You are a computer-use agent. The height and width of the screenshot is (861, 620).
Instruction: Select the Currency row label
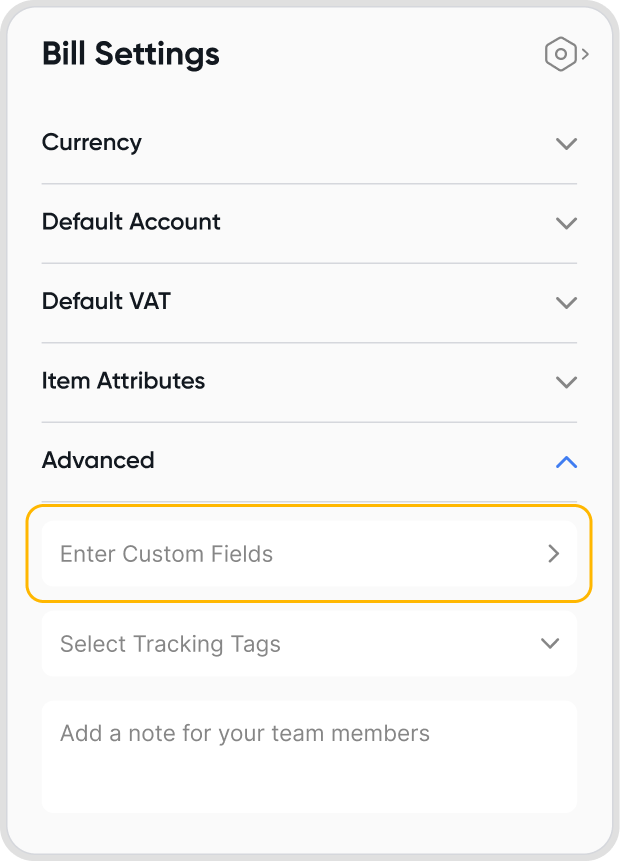pyautogui.click(x=92, y=142)
